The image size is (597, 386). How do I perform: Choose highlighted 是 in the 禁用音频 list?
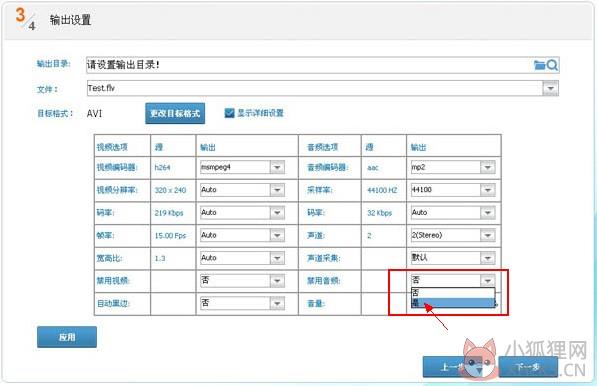(x=453, y=303)
